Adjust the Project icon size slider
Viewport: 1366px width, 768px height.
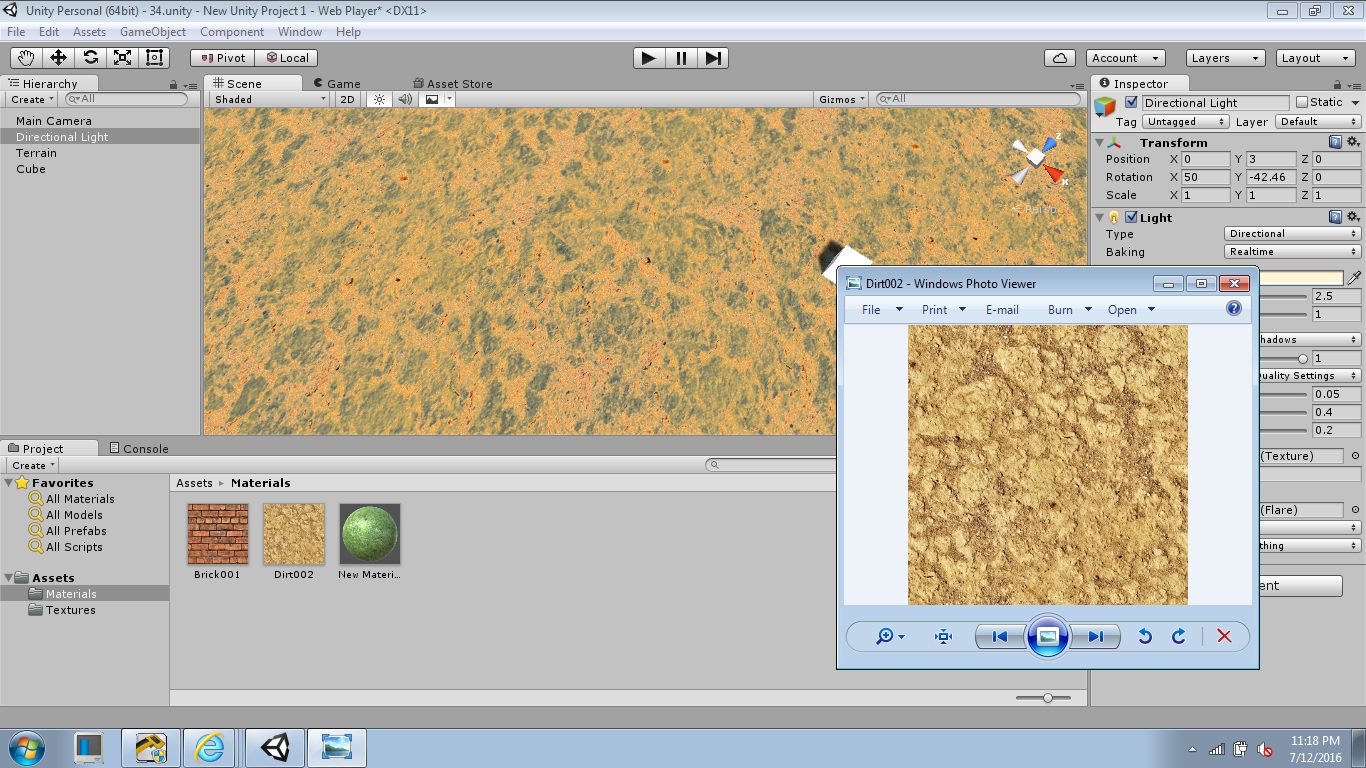(1047, 698)
